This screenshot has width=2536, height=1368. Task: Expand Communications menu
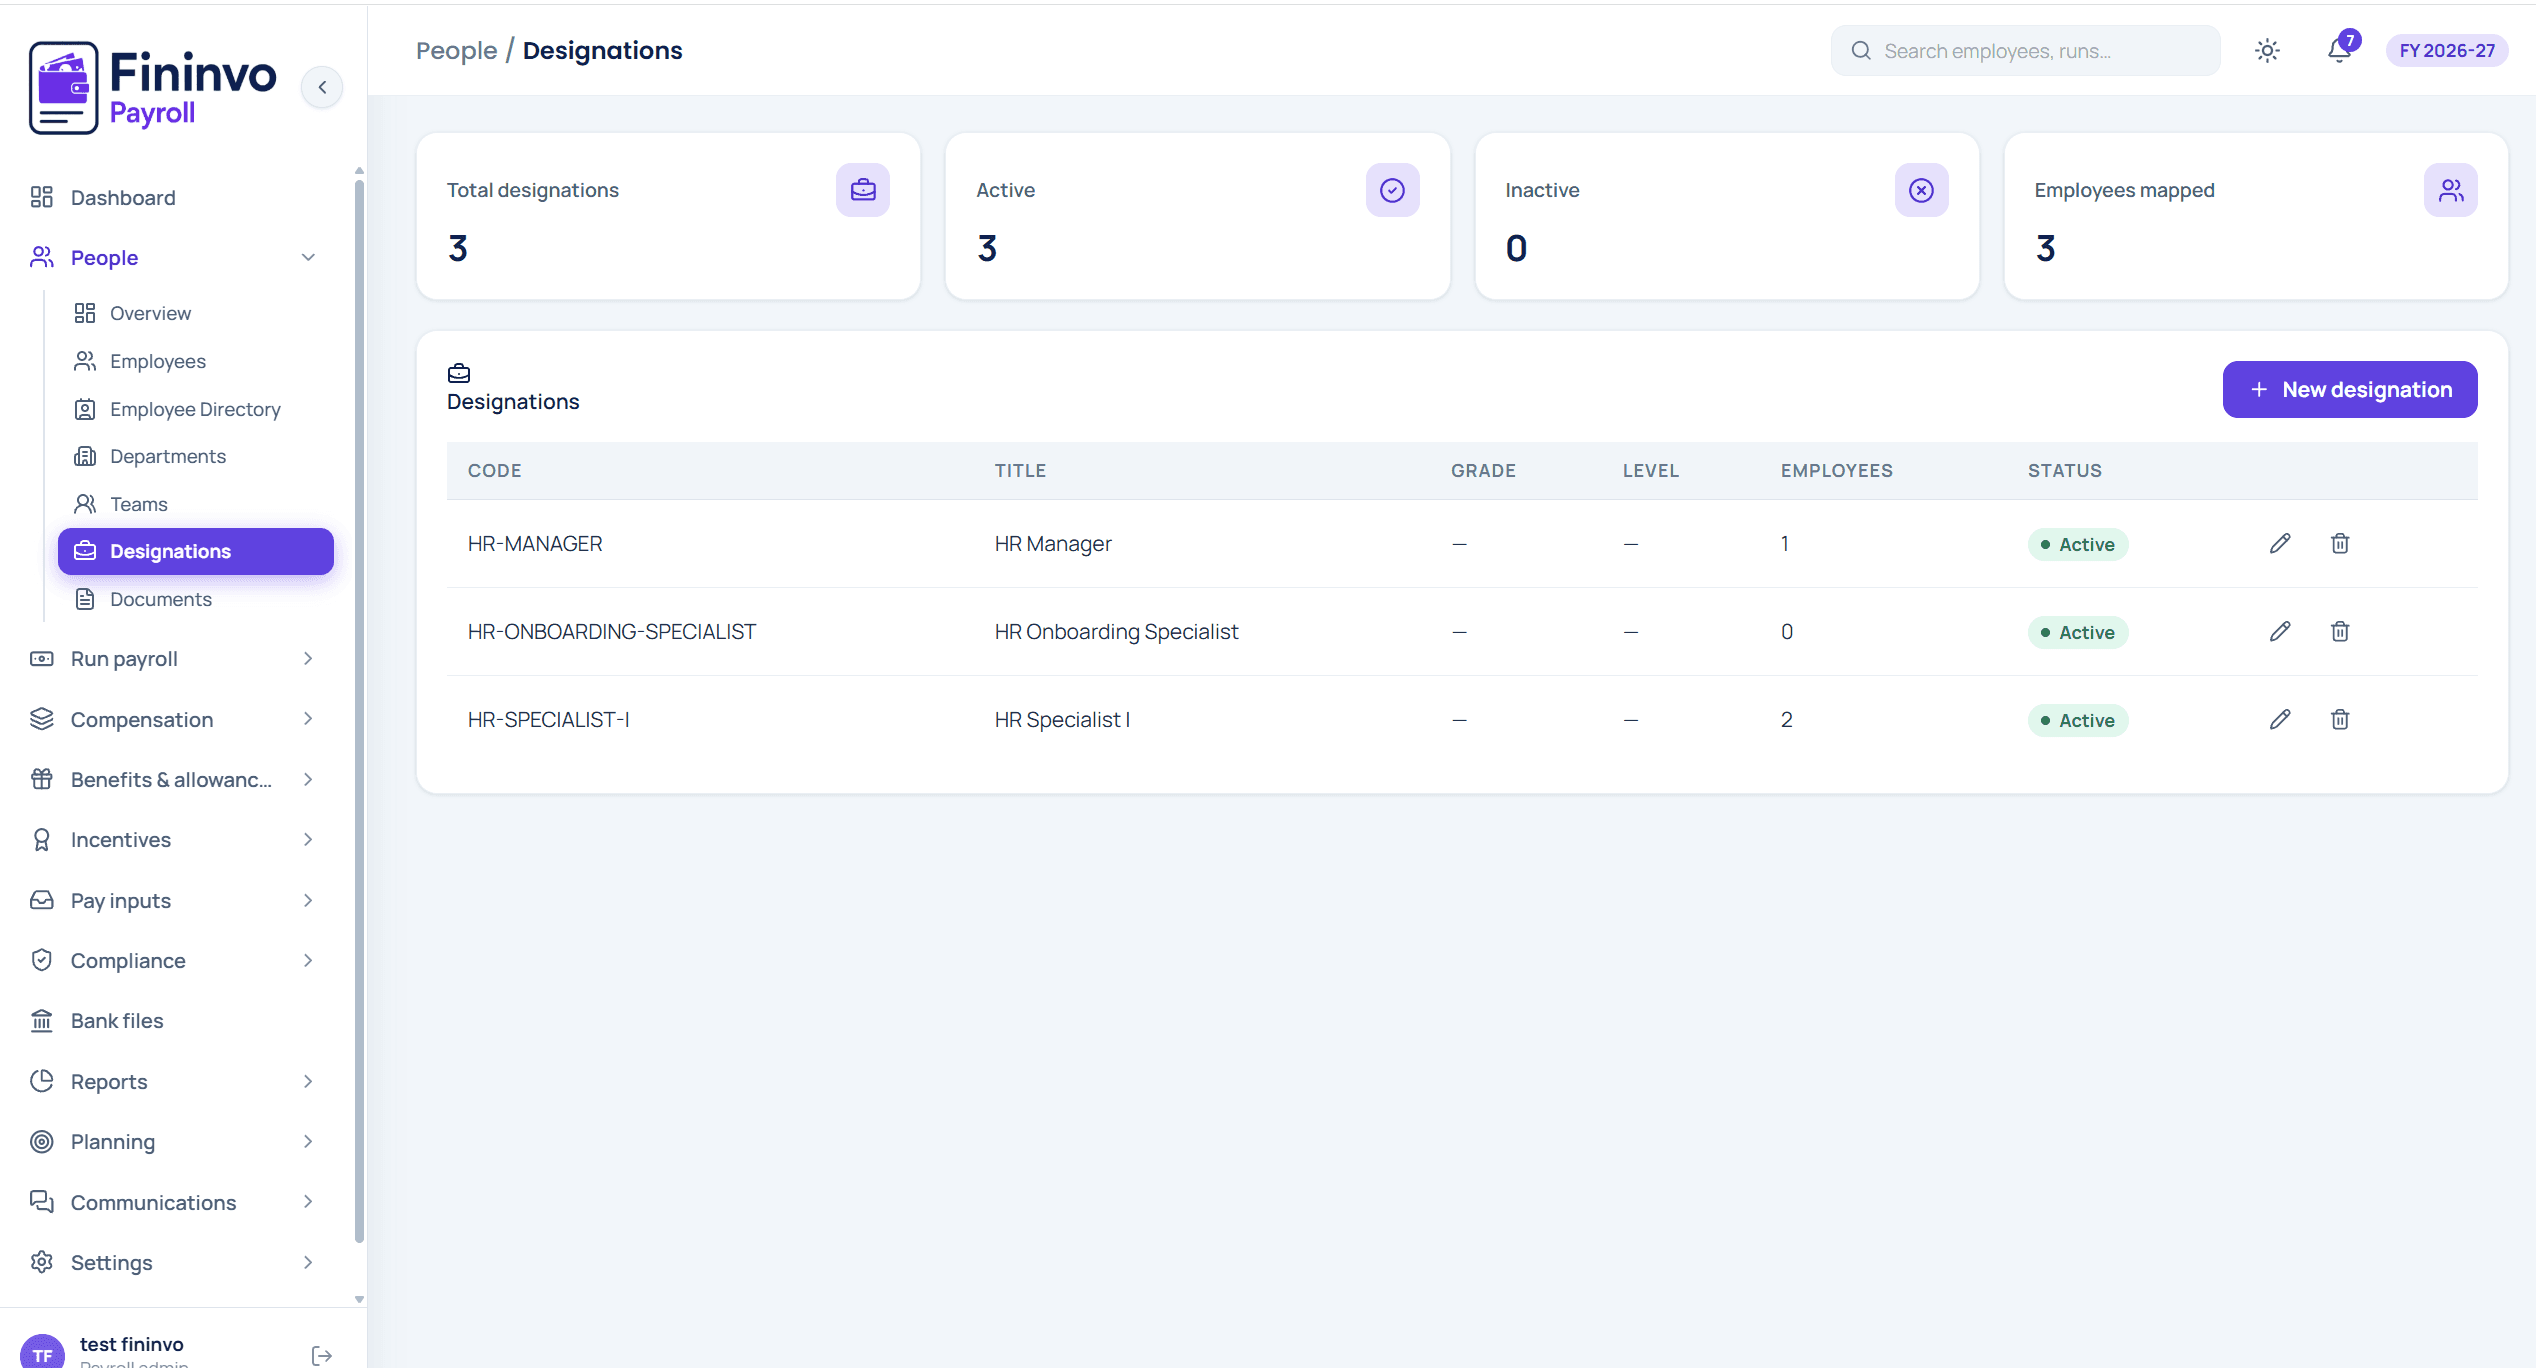coord(180,1202)
